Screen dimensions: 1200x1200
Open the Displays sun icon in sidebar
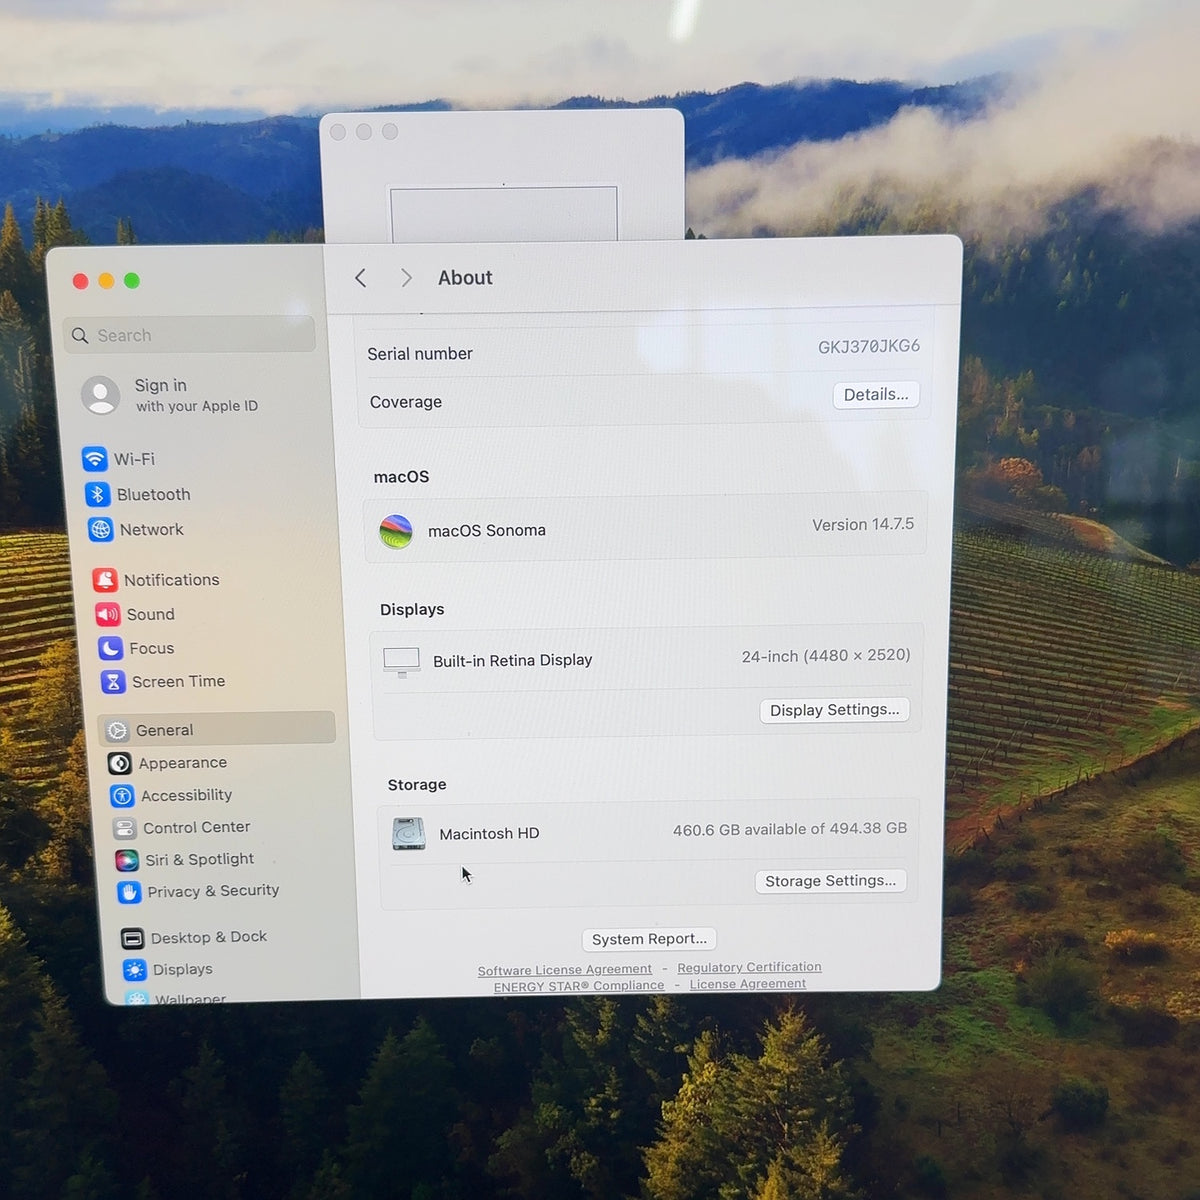[x=134, y=970]
